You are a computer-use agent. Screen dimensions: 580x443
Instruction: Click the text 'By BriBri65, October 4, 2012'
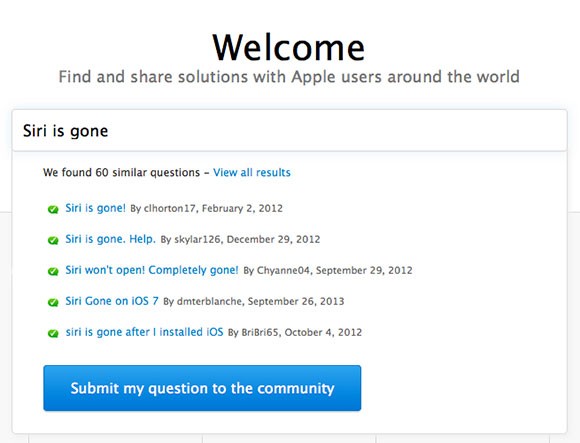tap(295, 332)
